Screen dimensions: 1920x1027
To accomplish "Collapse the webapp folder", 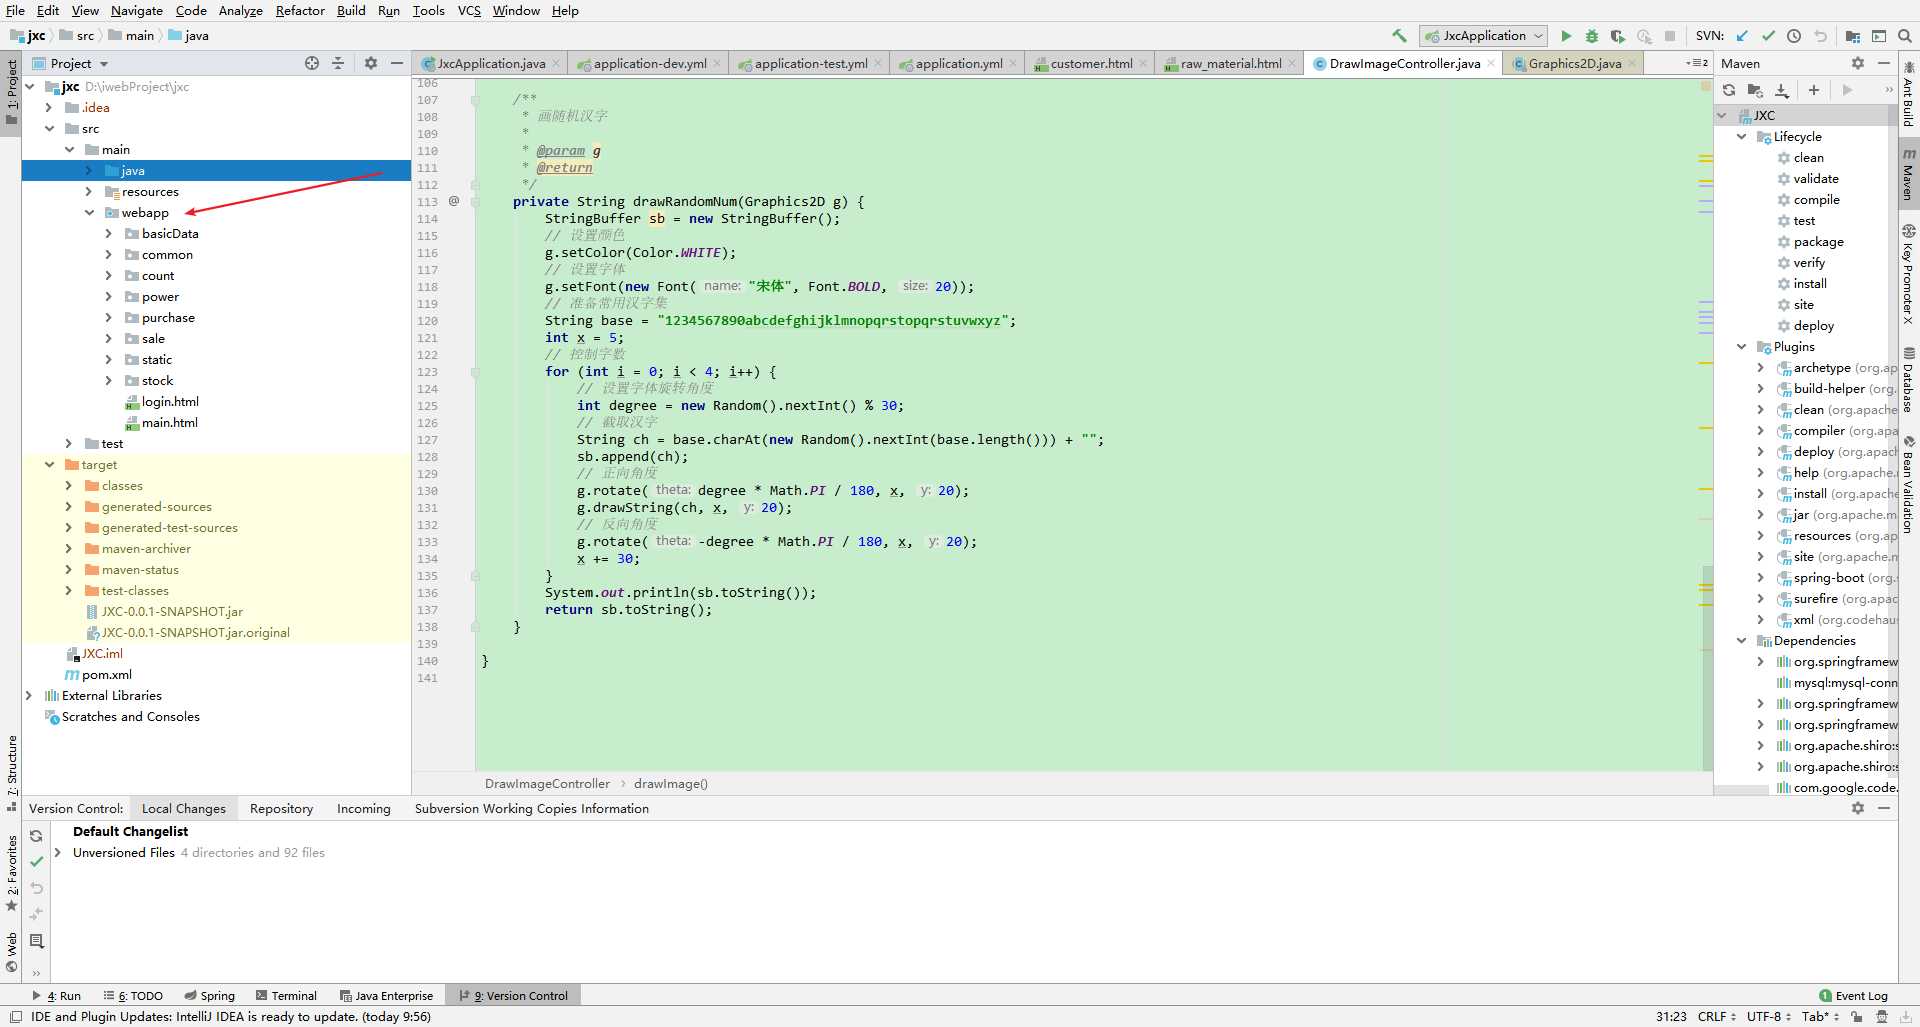I will pyautogui.click(x=89, y=213).
